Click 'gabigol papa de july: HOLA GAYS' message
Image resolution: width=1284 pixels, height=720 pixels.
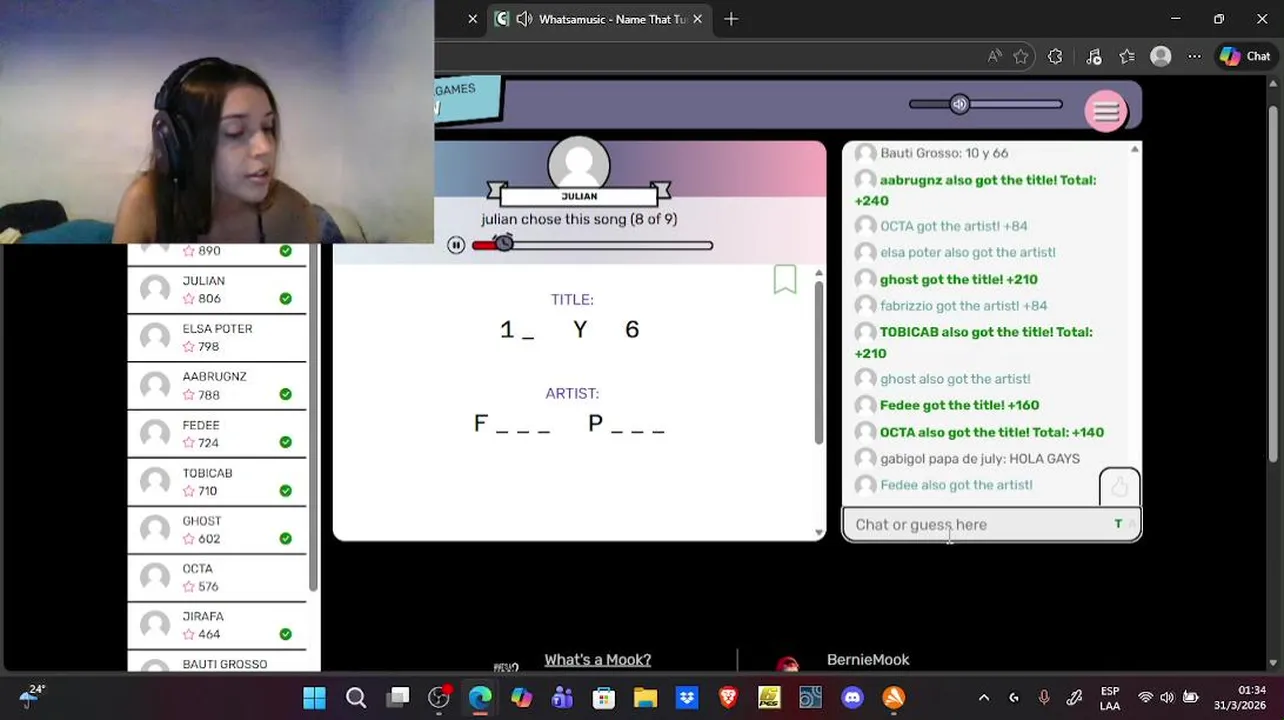(980, 459)
